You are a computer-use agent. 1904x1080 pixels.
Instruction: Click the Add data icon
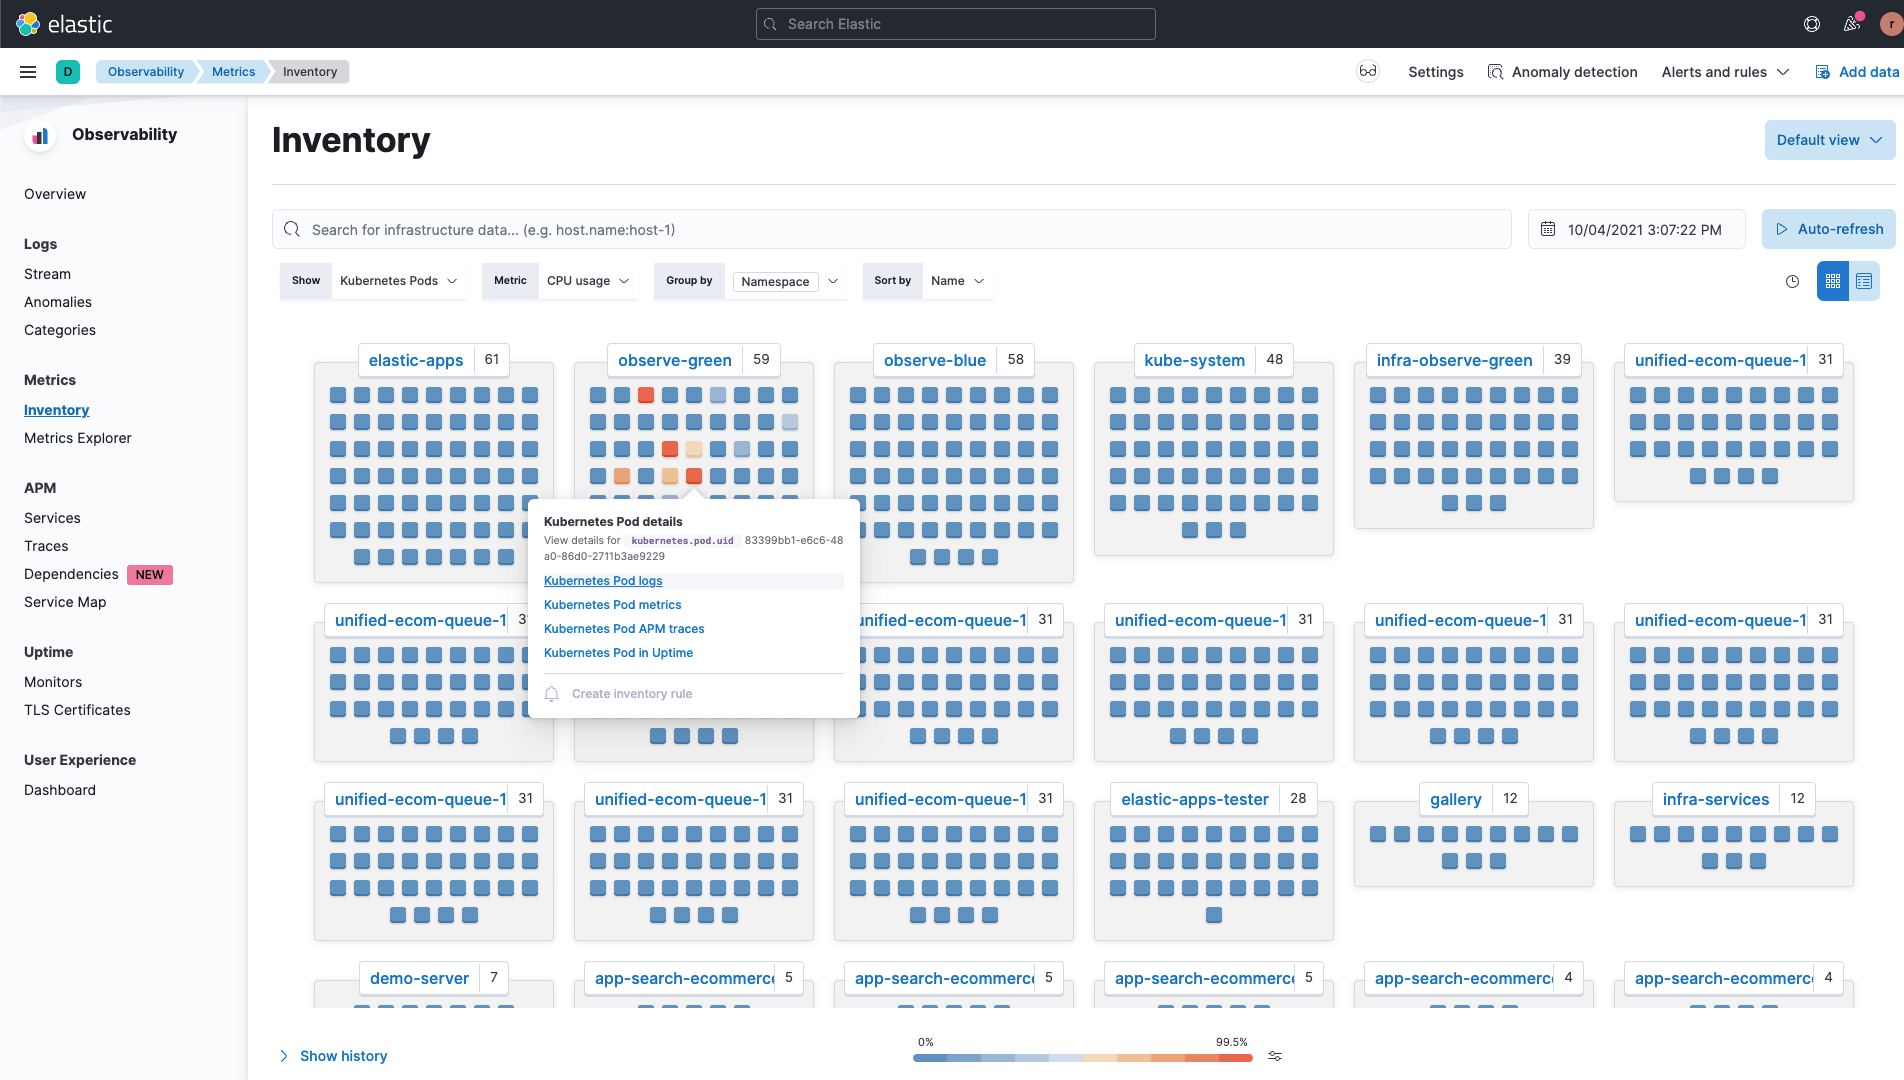tap(1823, 72)
